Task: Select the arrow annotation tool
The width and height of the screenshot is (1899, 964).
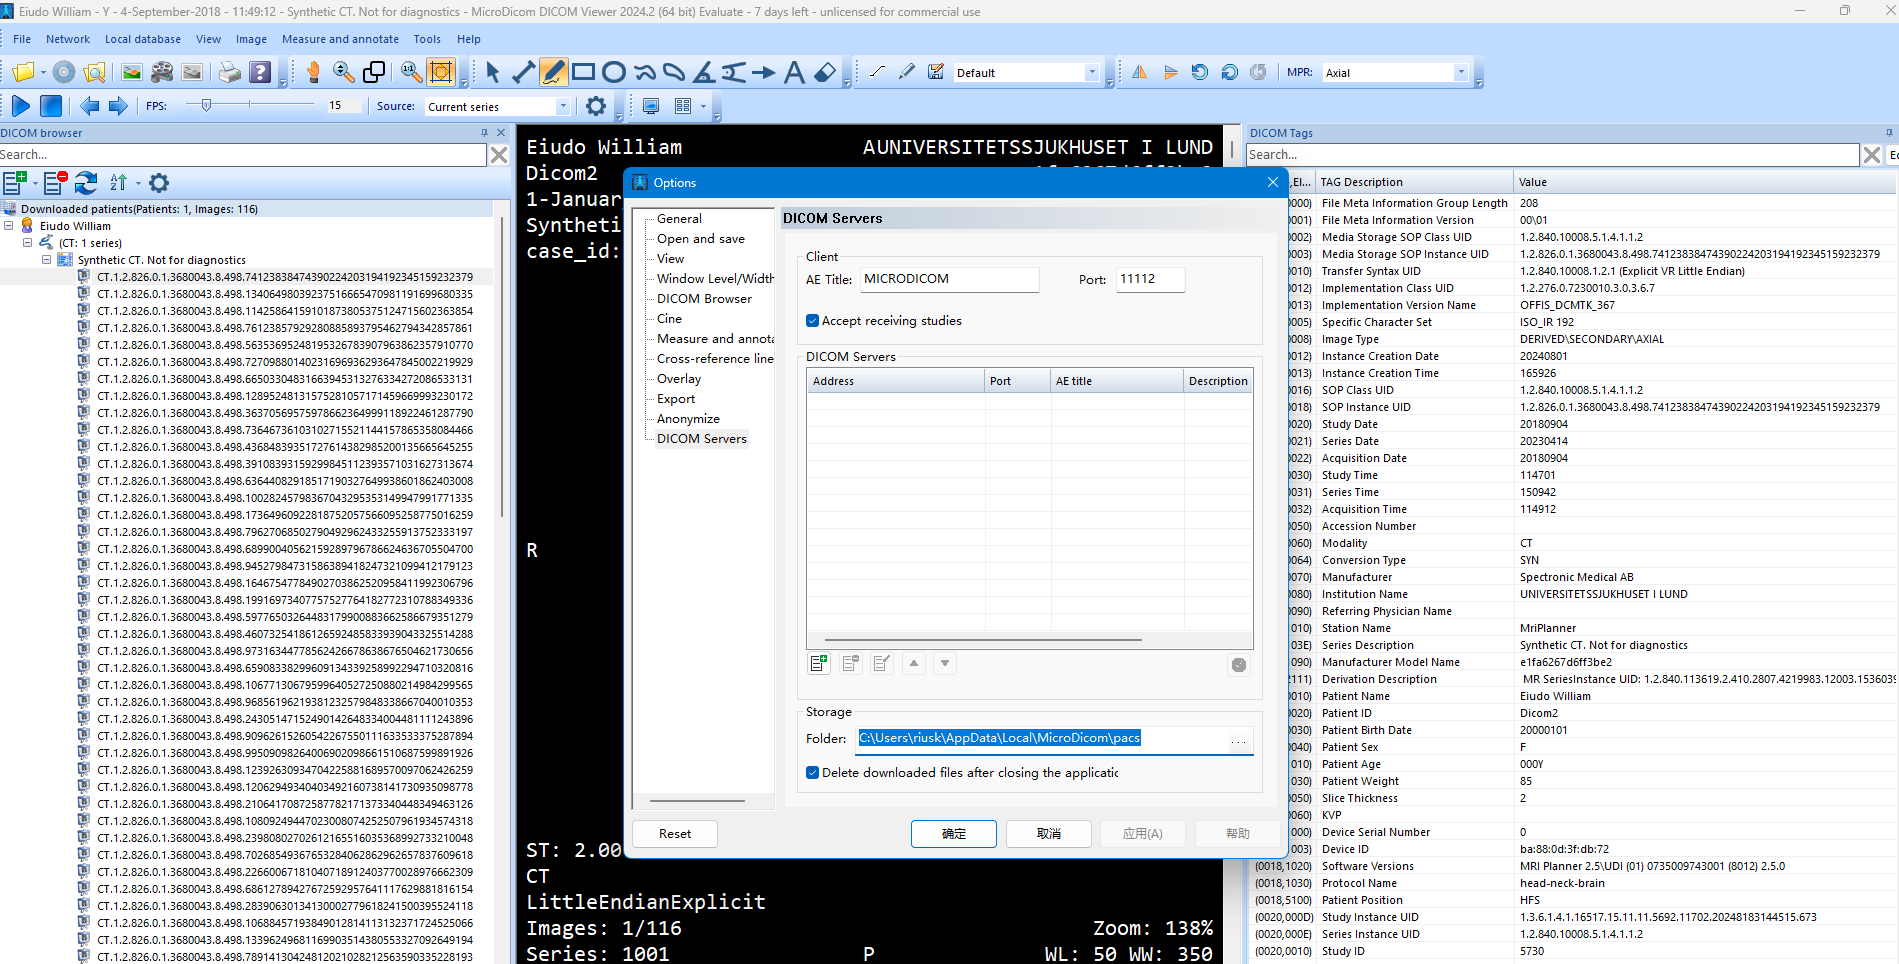Action: pos(764,72)
